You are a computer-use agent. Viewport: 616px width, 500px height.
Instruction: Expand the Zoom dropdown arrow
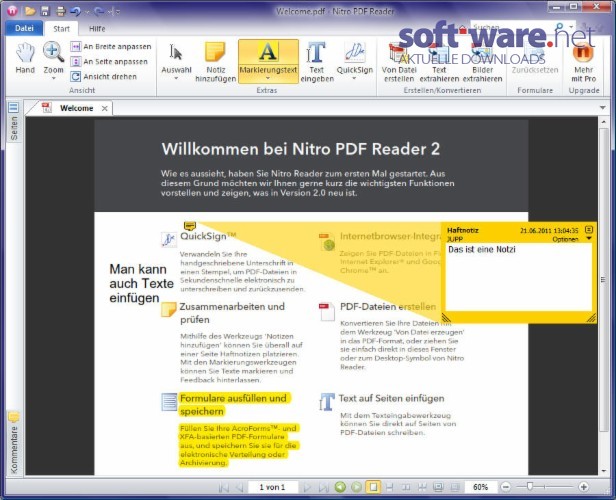[53, 79]
